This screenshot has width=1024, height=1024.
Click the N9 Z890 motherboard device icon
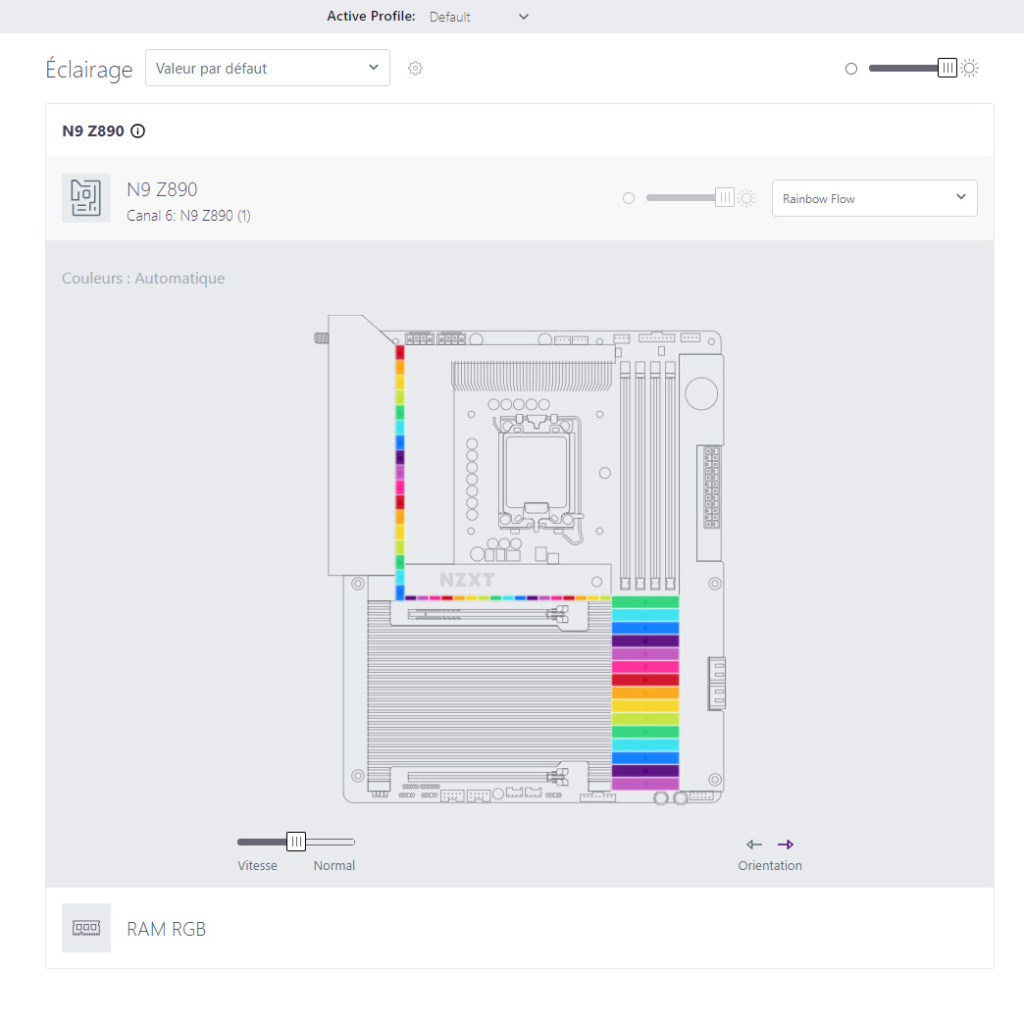coord(86,198)
